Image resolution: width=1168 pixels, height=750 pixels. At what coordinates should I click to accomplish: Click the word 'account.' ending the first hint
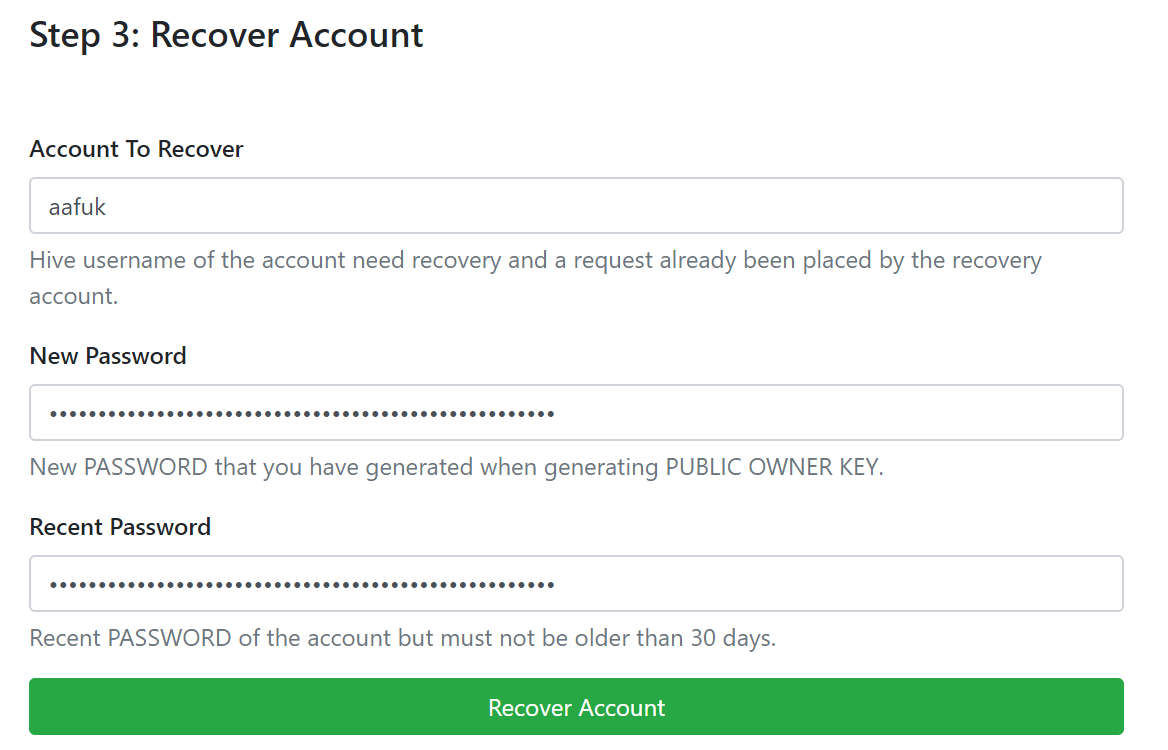pos(74,296)
